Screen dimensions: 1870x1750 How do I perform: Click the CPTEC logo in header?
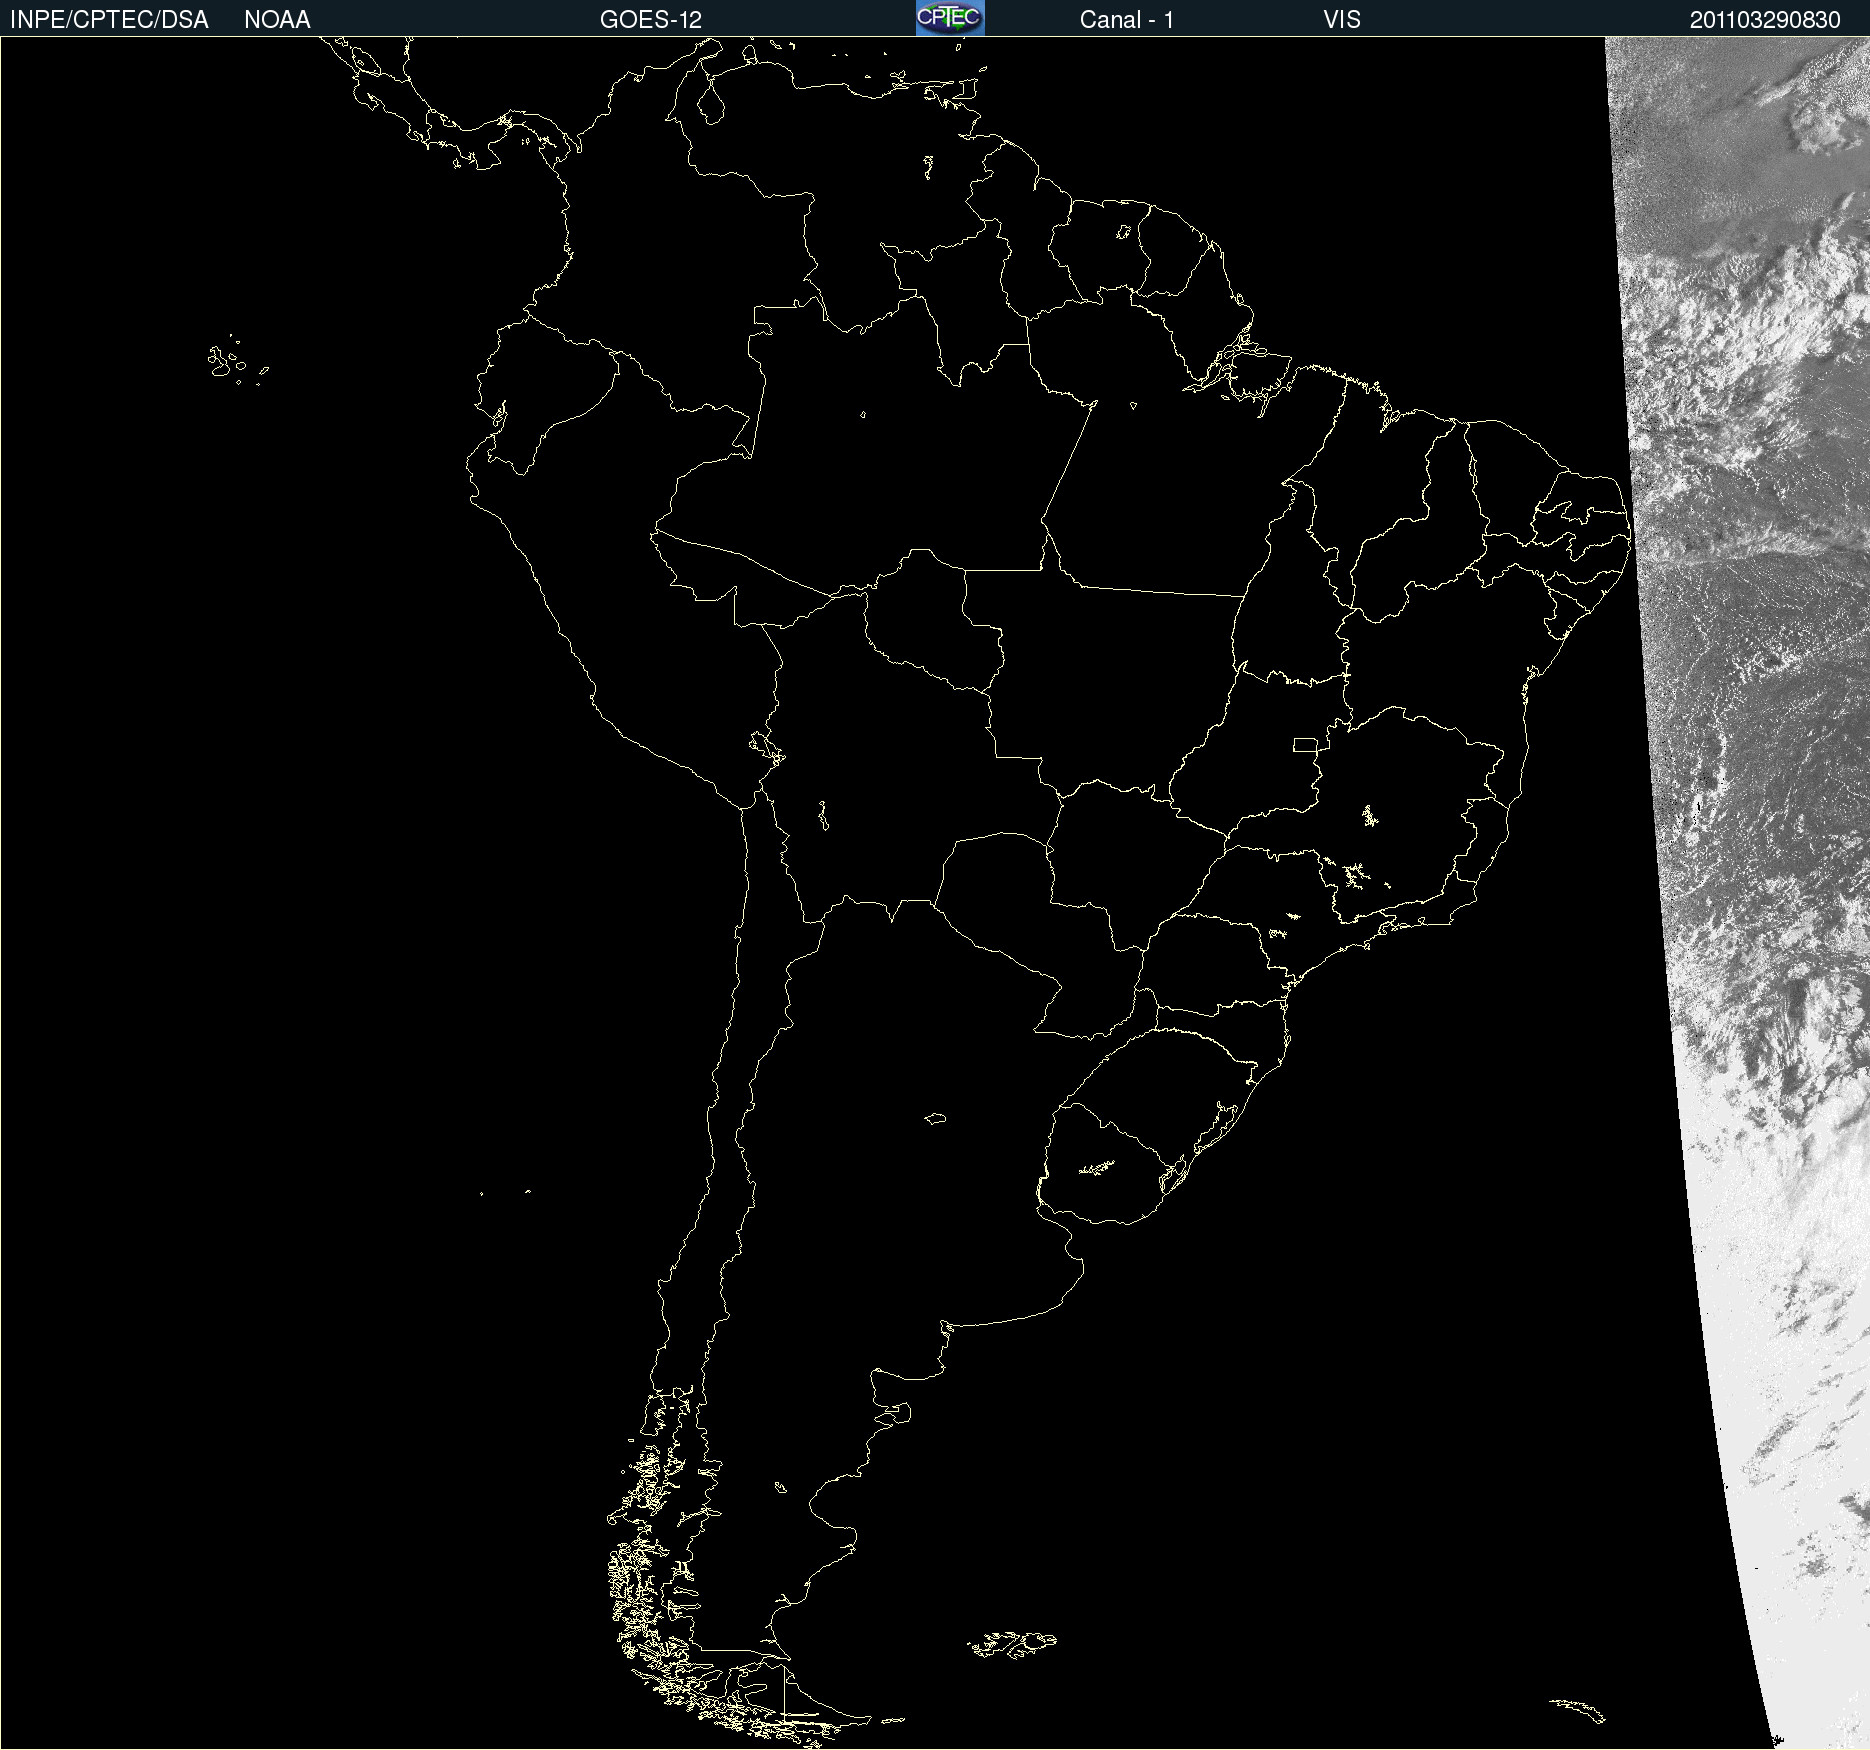[x=950, y=18]
